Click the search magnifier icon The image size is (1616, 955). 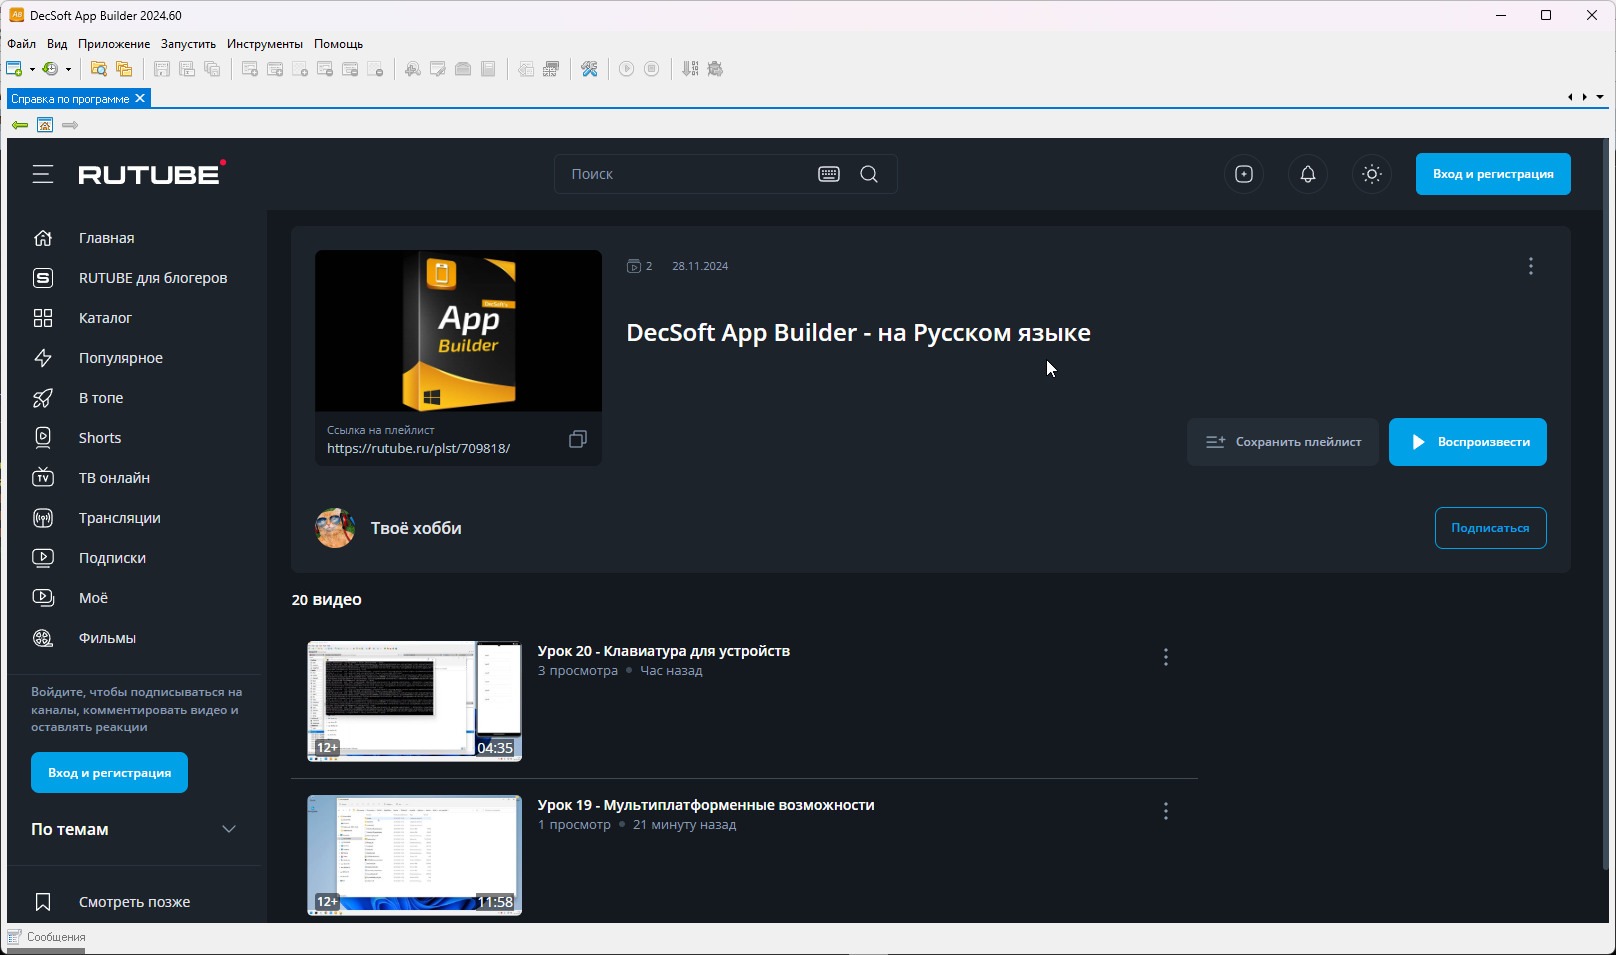click(869, 174)
